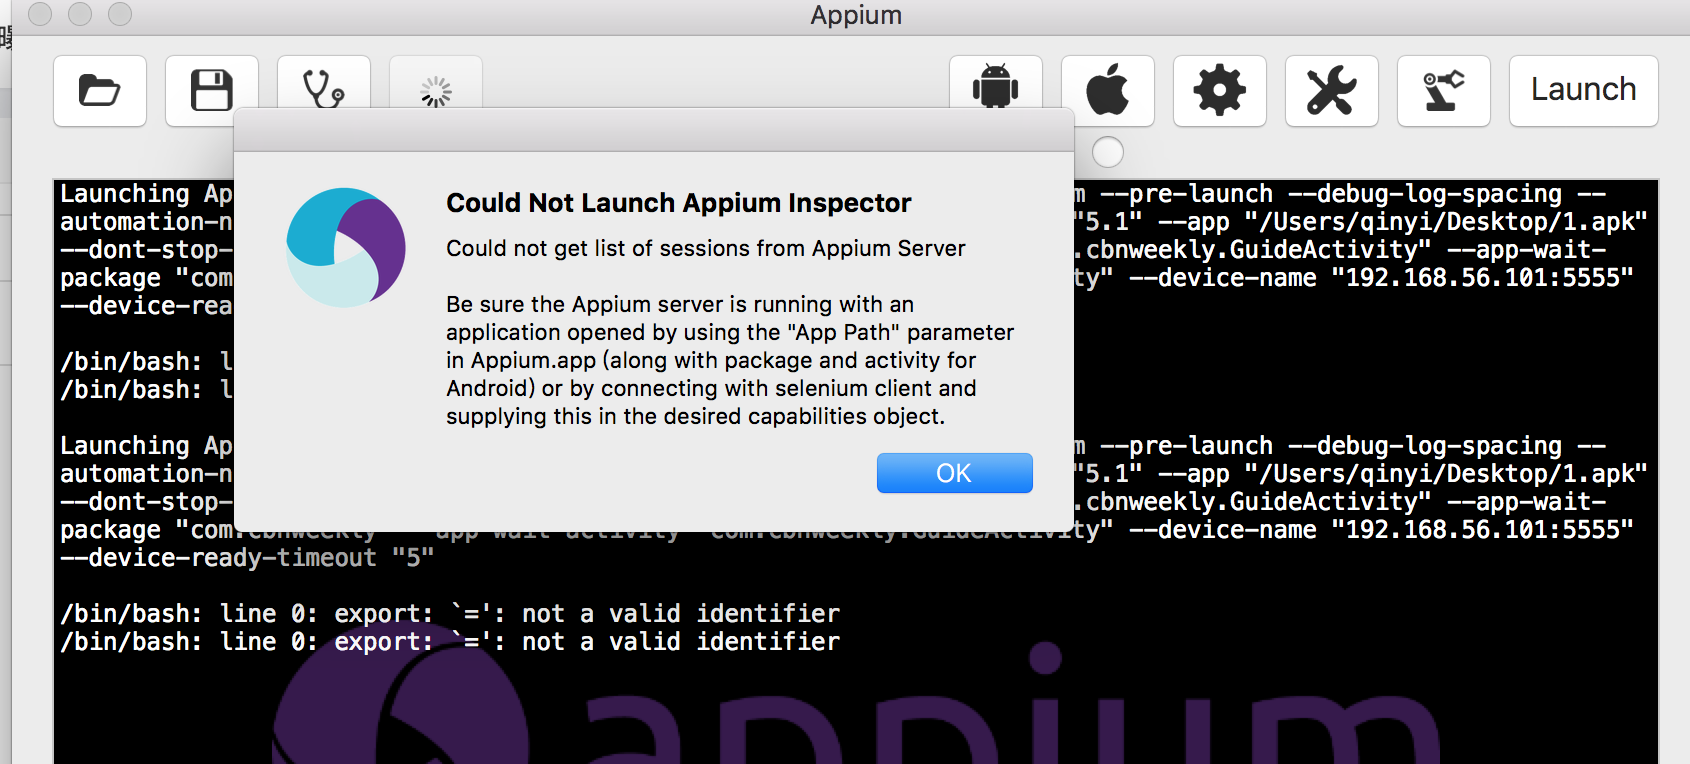The image size is (1690, 764).
Task: Open iOS settings Apple icon
Action: 1108,91
